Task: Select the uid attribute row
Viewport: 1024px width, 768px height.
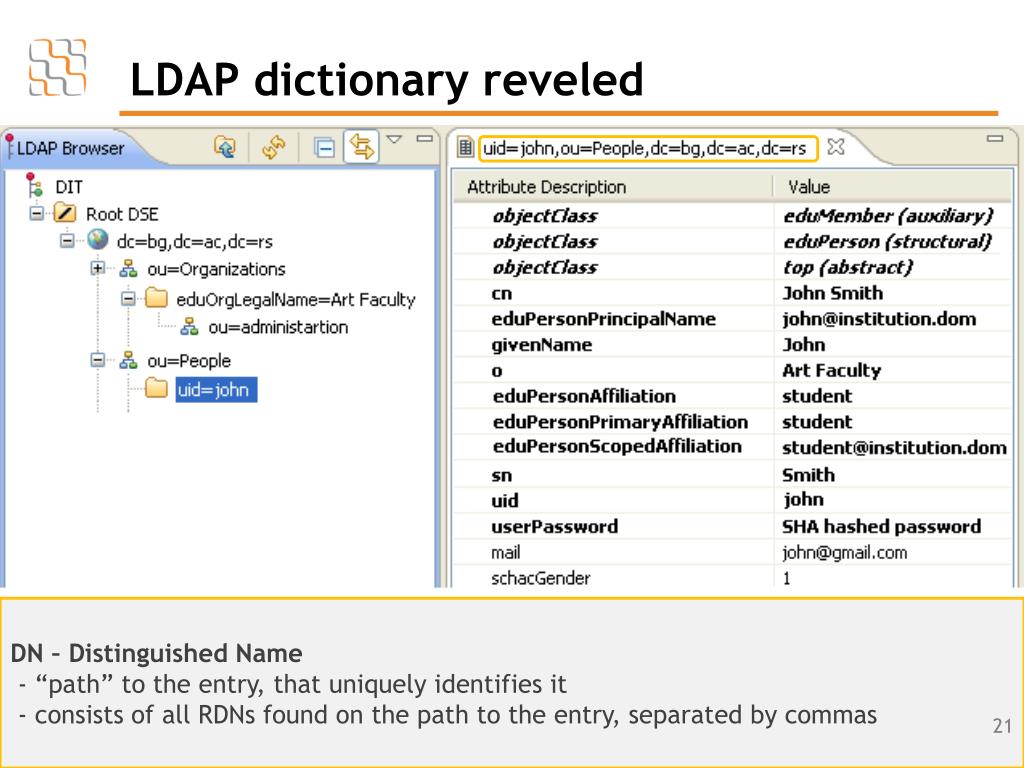Action: pyautogui.click(x=733, y=500)
